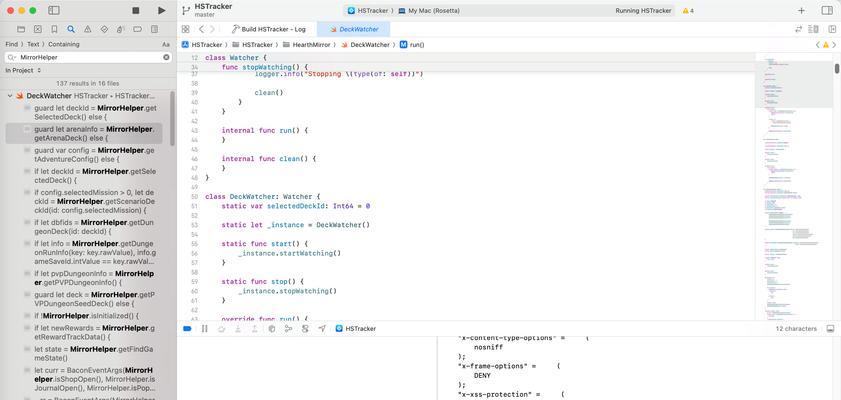Add a new editor on right
The height and width of the screenshot is (400, 841).
tap(832, 29)
